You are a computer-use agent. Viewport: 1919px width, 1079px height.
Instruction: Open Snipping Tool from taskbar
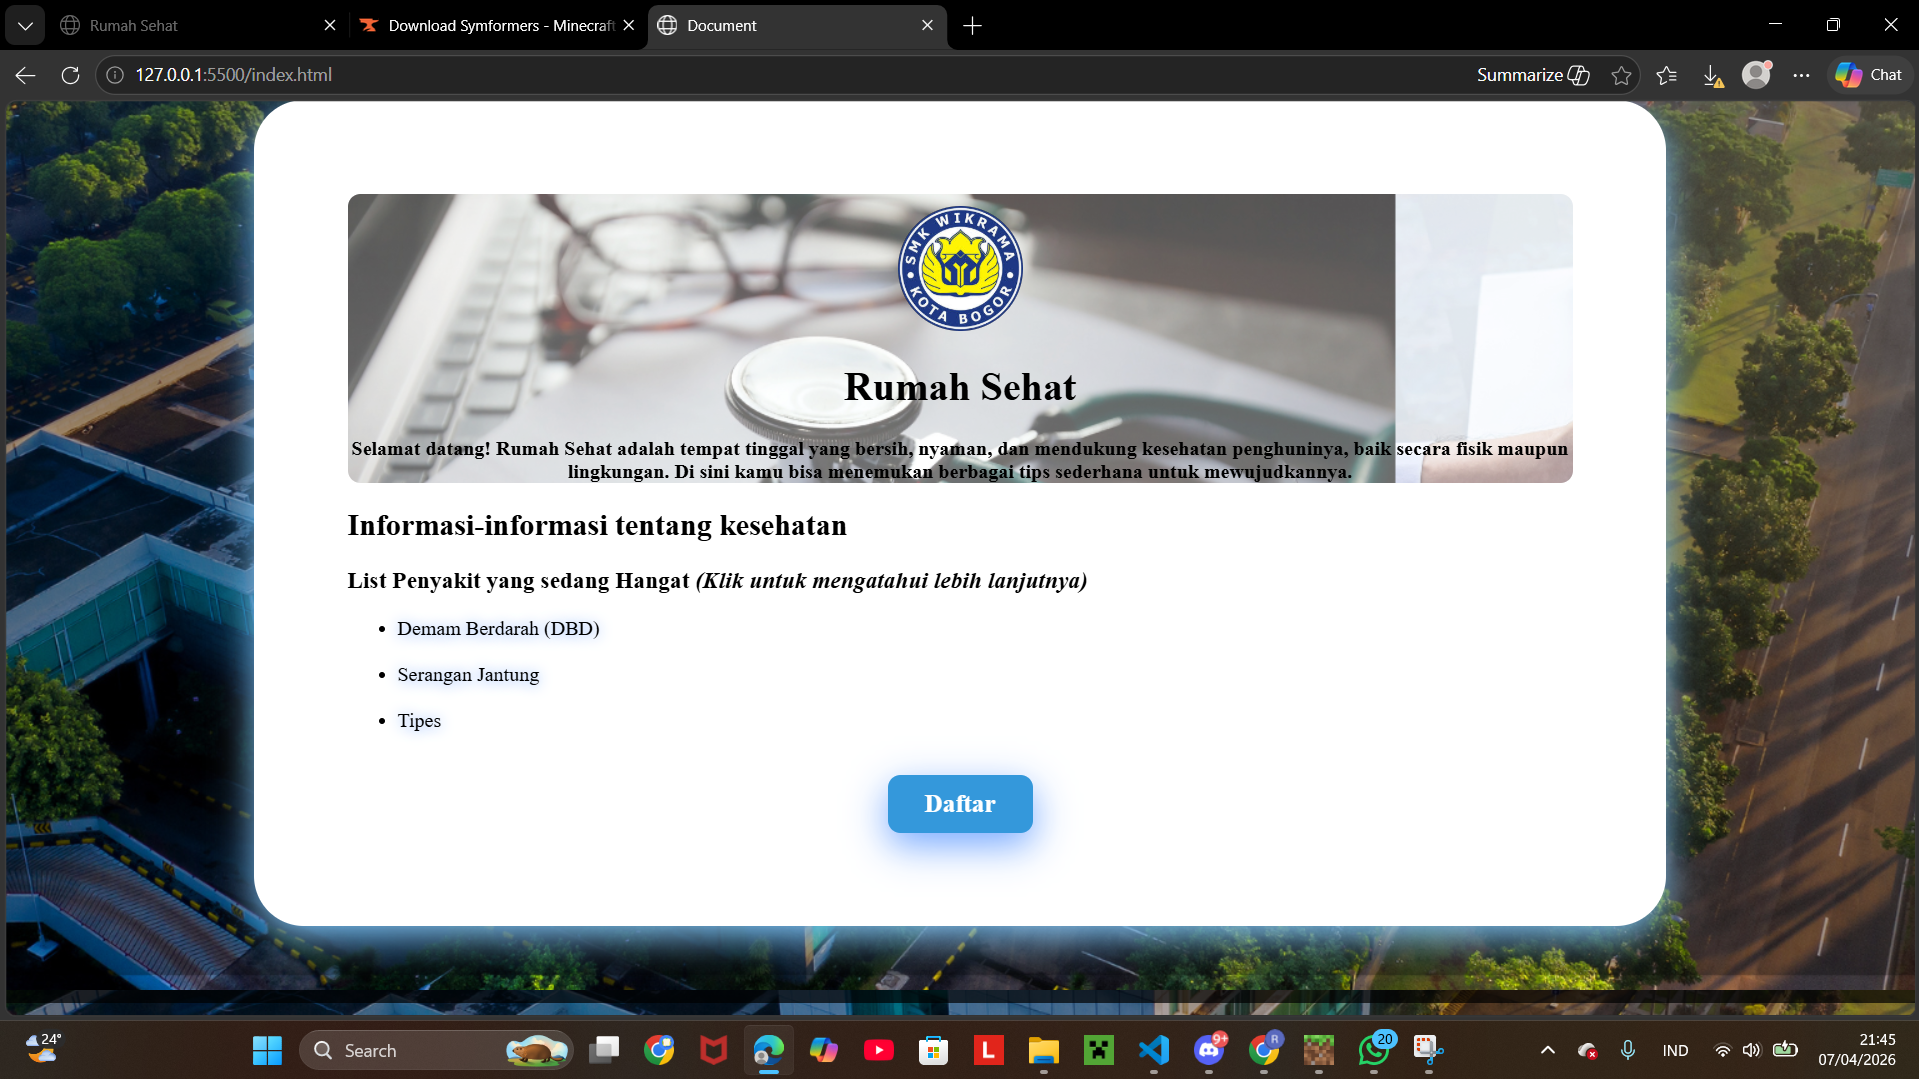(x=1428, y=1050)
